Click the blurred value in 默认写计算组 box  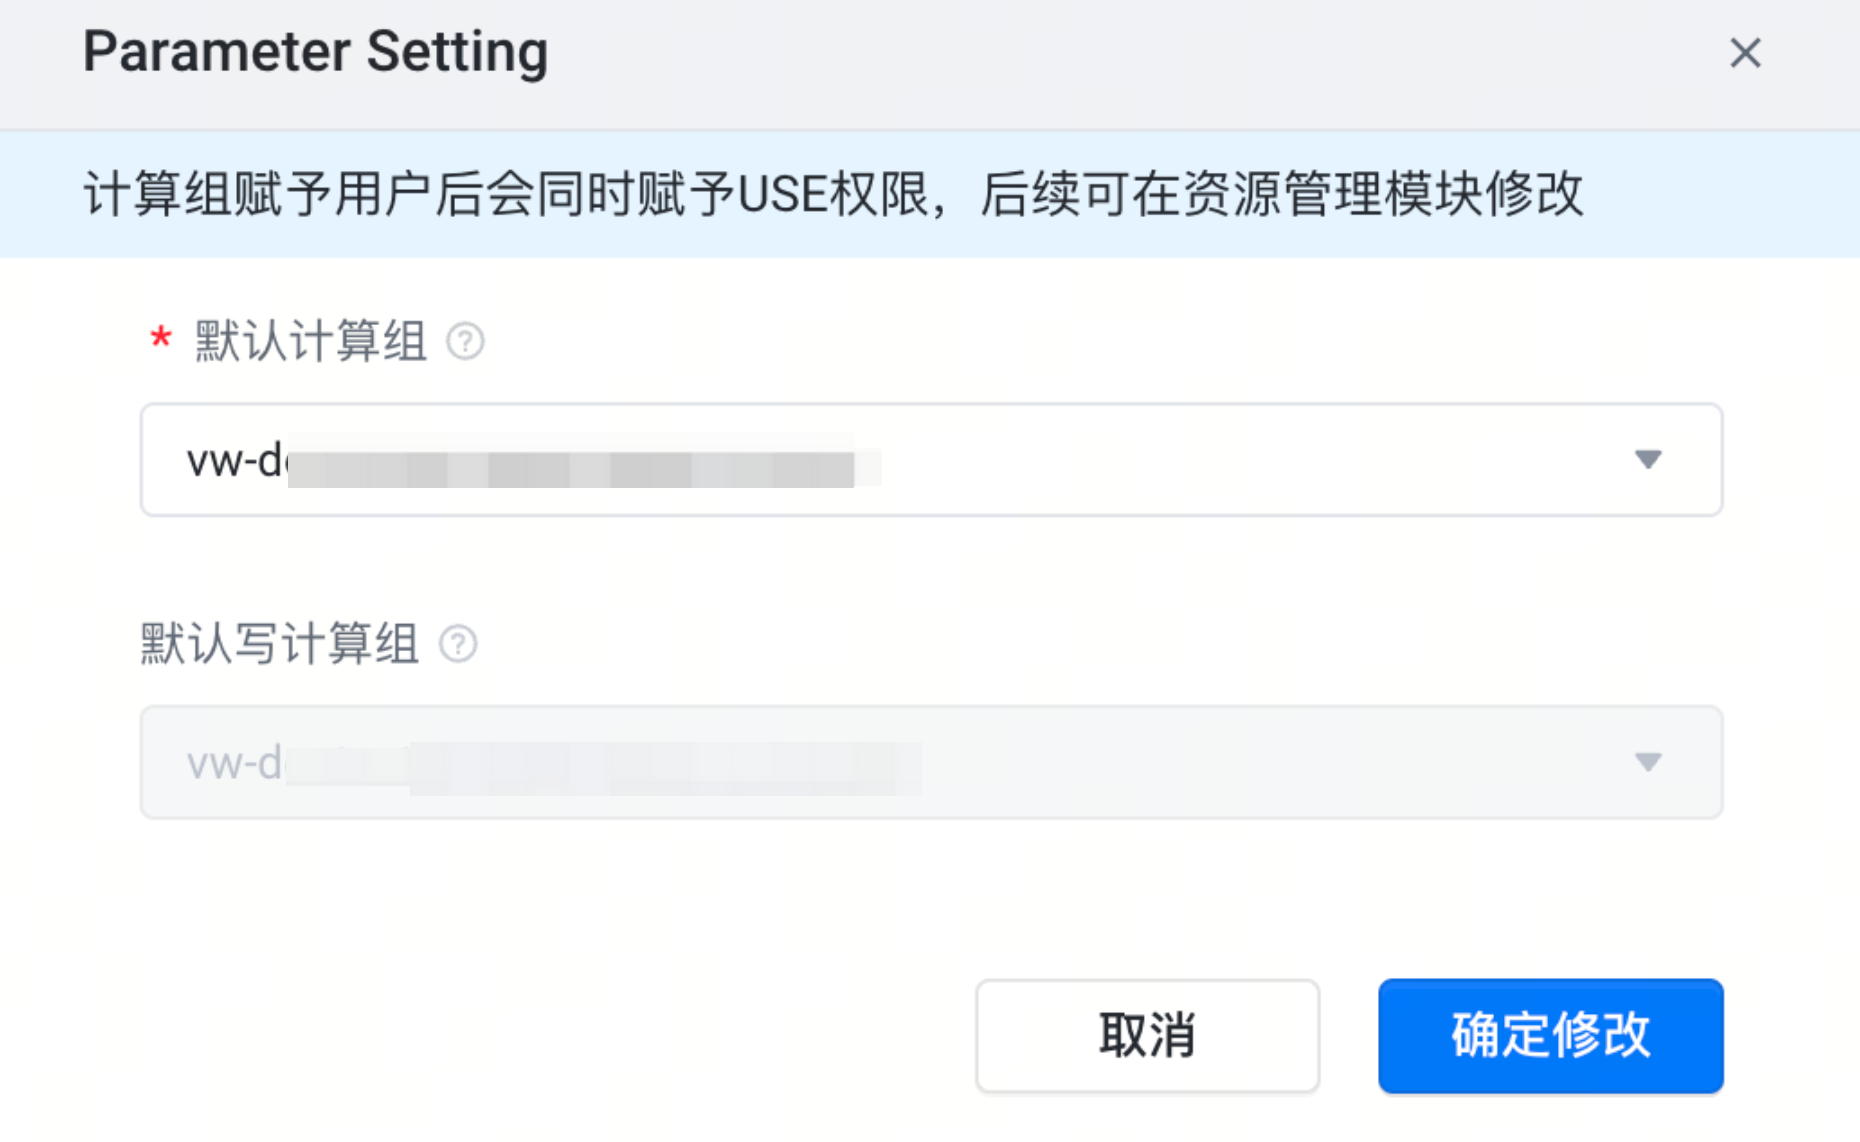(x=600, y=768)
